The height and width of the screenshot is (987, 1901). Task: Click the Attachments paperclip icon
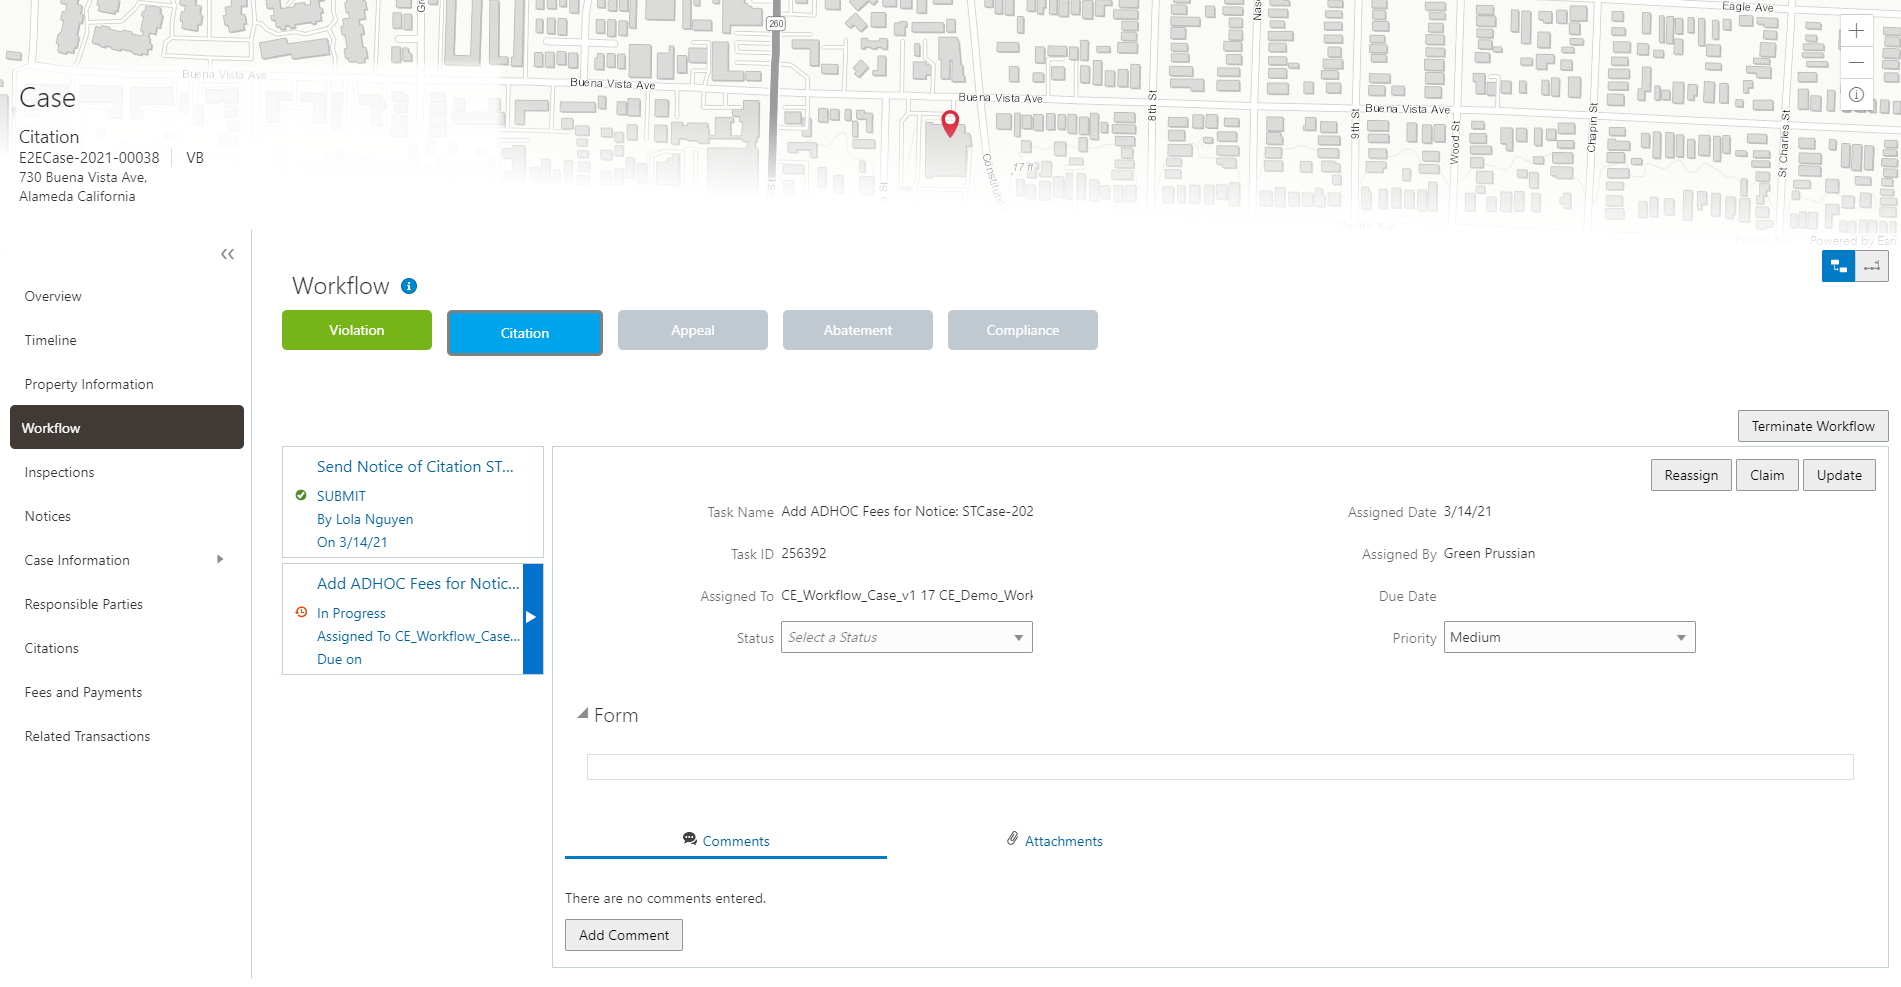tap(1011, 839)
